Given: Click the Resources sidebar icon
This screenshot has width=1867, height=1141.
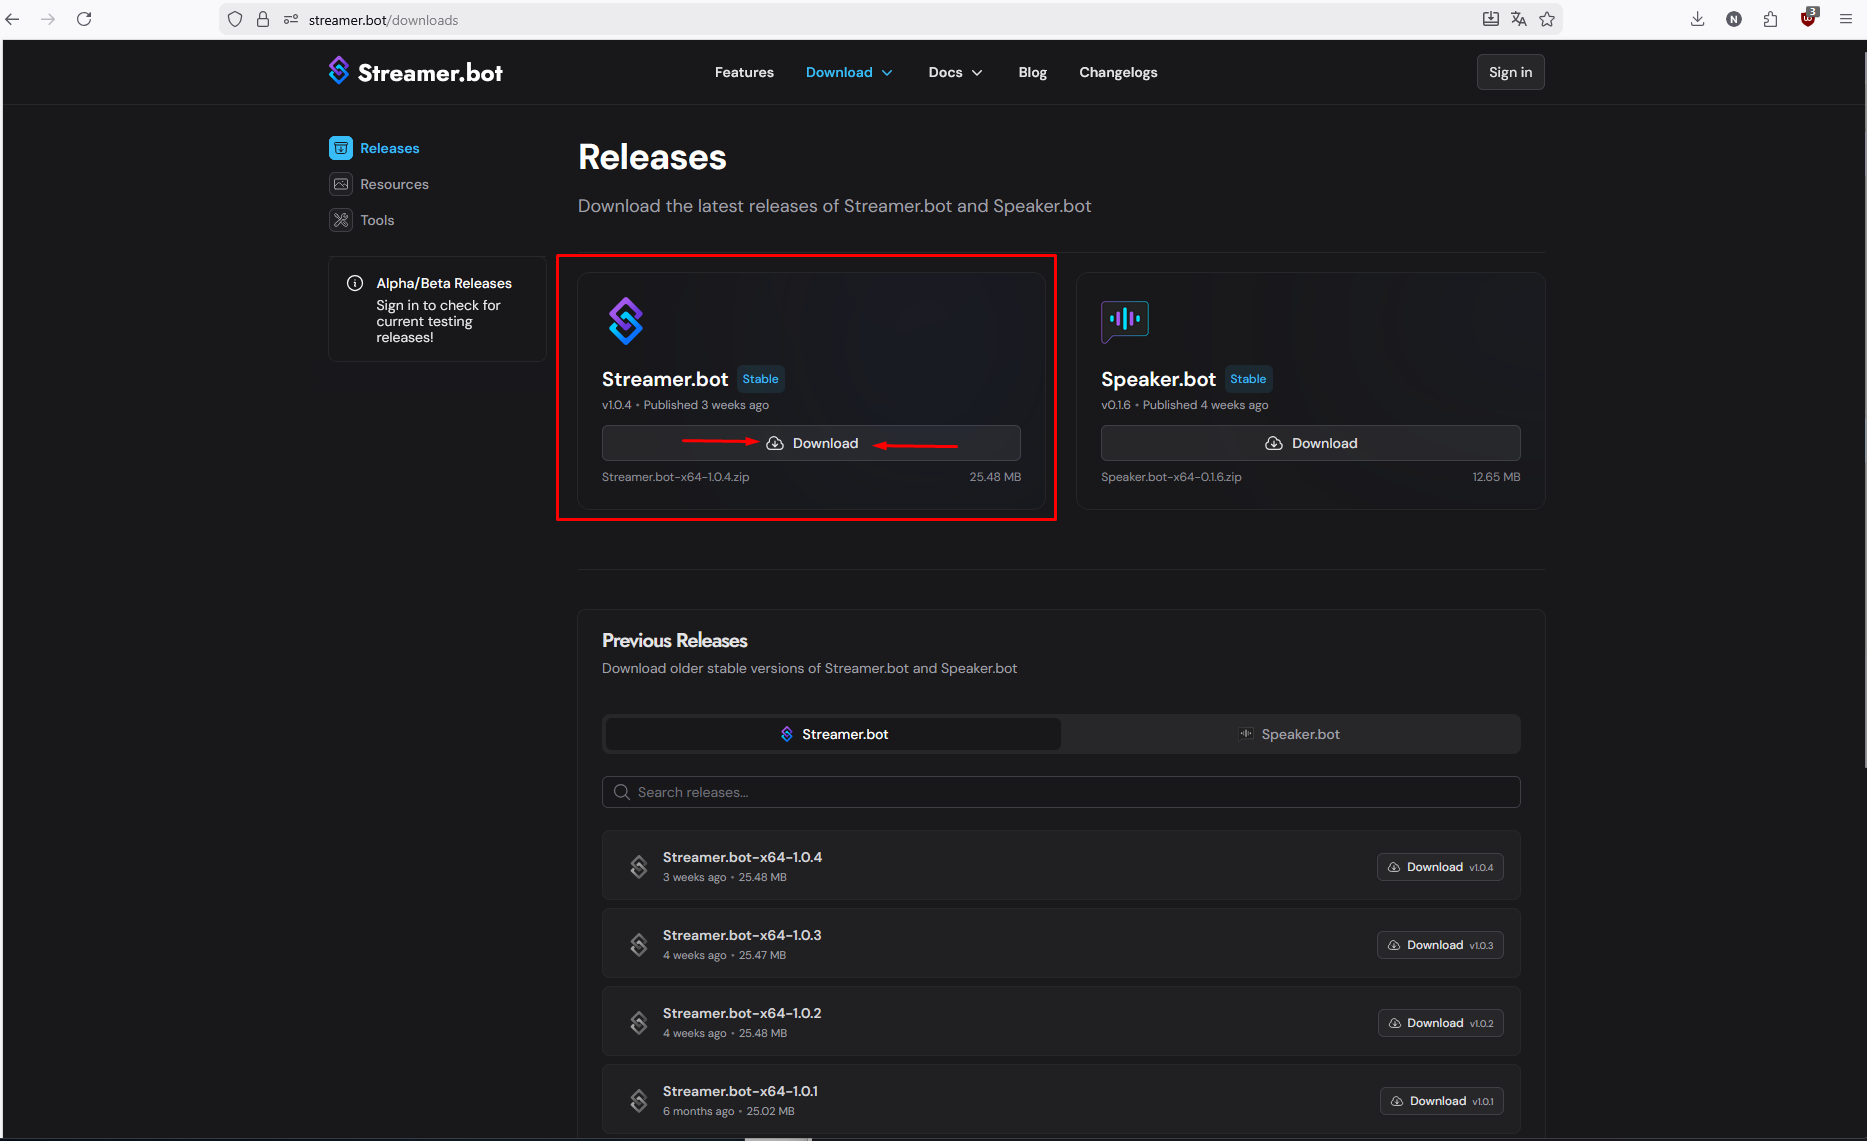Looking at the screenshot, I should pyautogui.click(x=341, y=184).
